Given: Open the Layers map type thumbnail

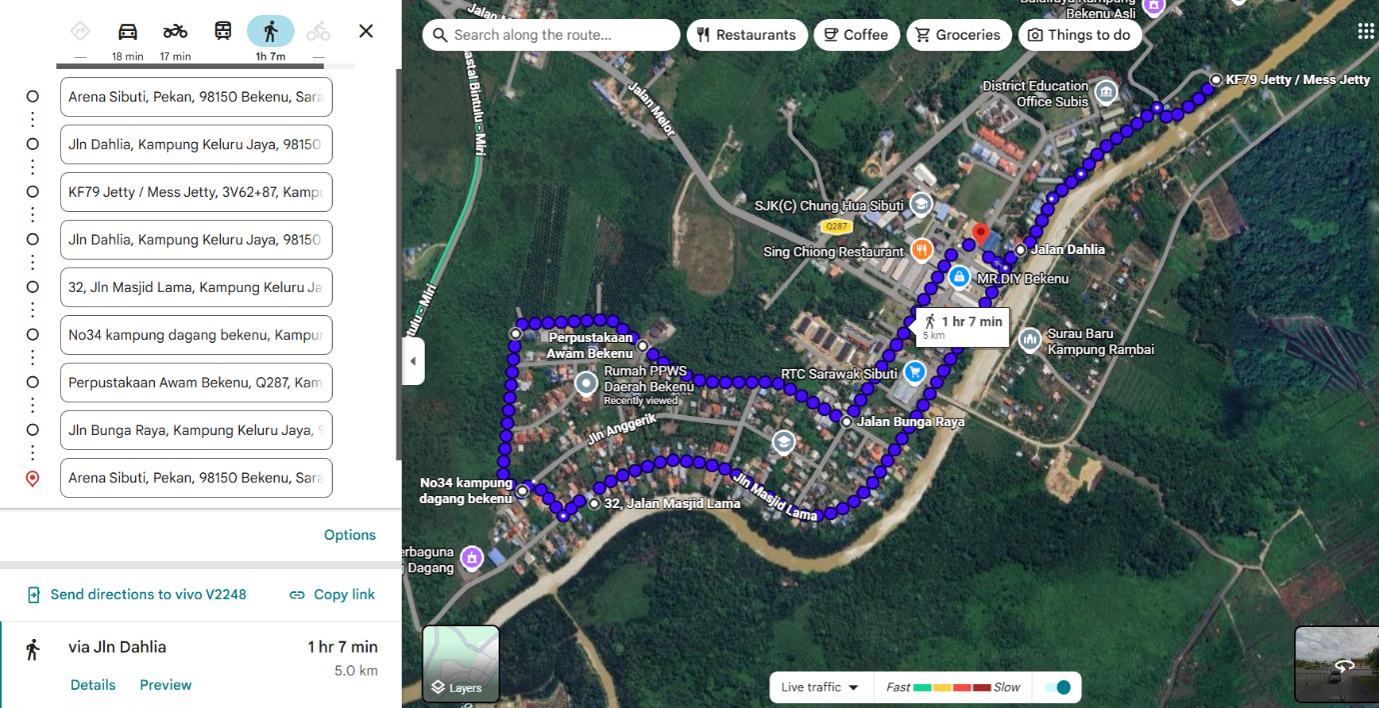Looking at the screenshot, I should 461,663.
